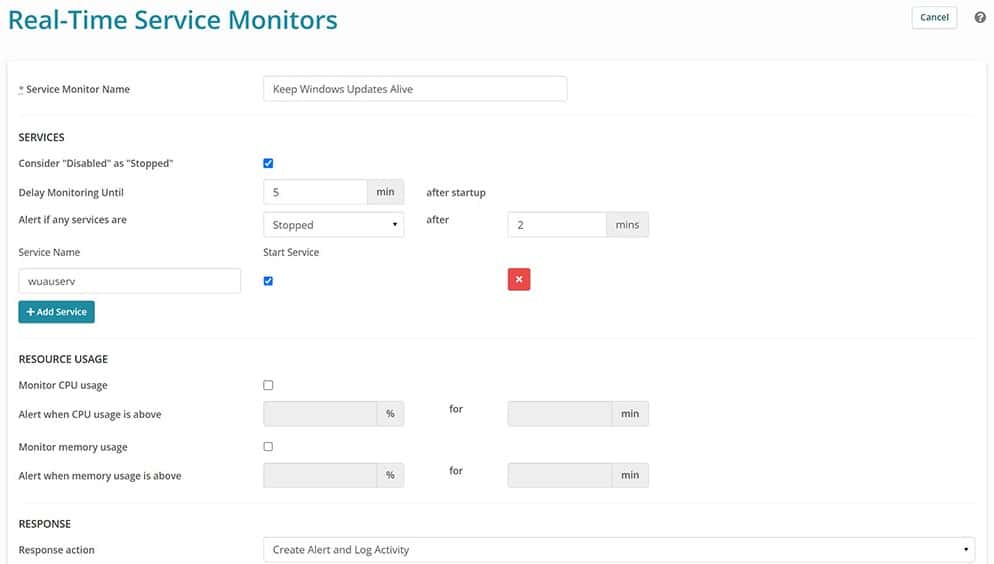Screen dimensions: 994x564
Task: Click the Service Name column label
Action: pos(49,252)
